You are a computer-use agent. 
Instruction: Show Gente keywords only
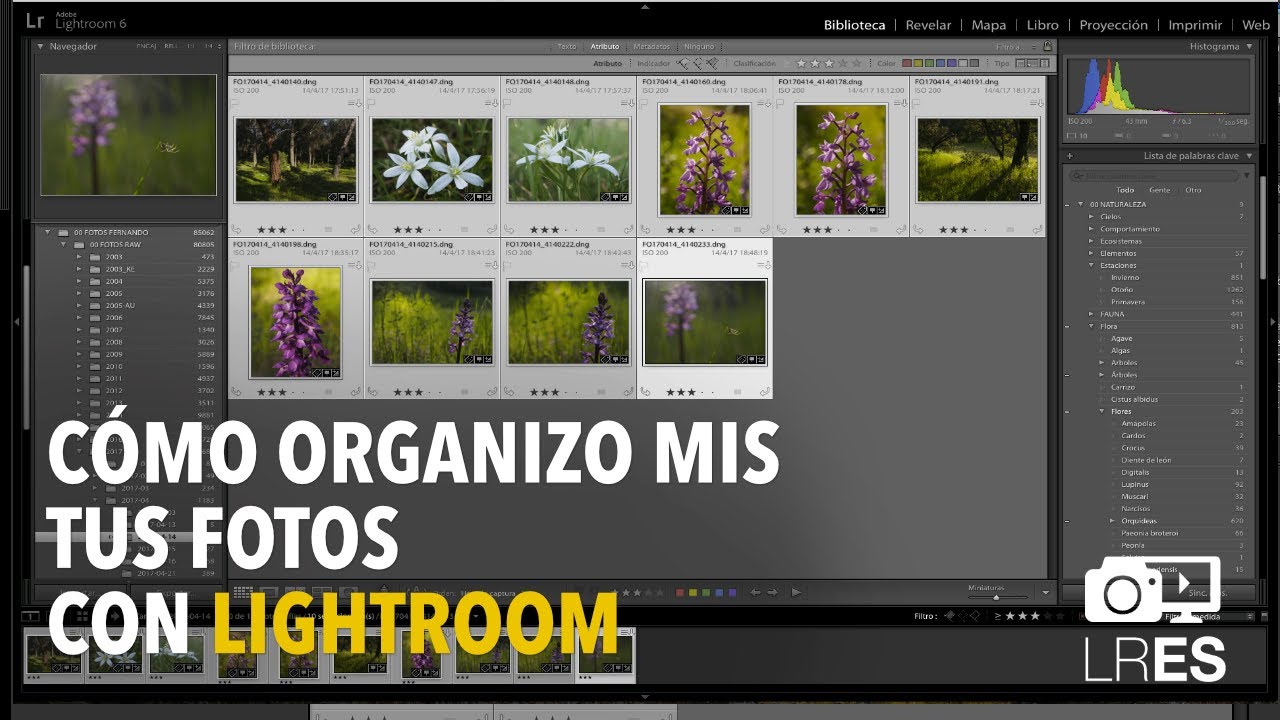(1159, 190)
